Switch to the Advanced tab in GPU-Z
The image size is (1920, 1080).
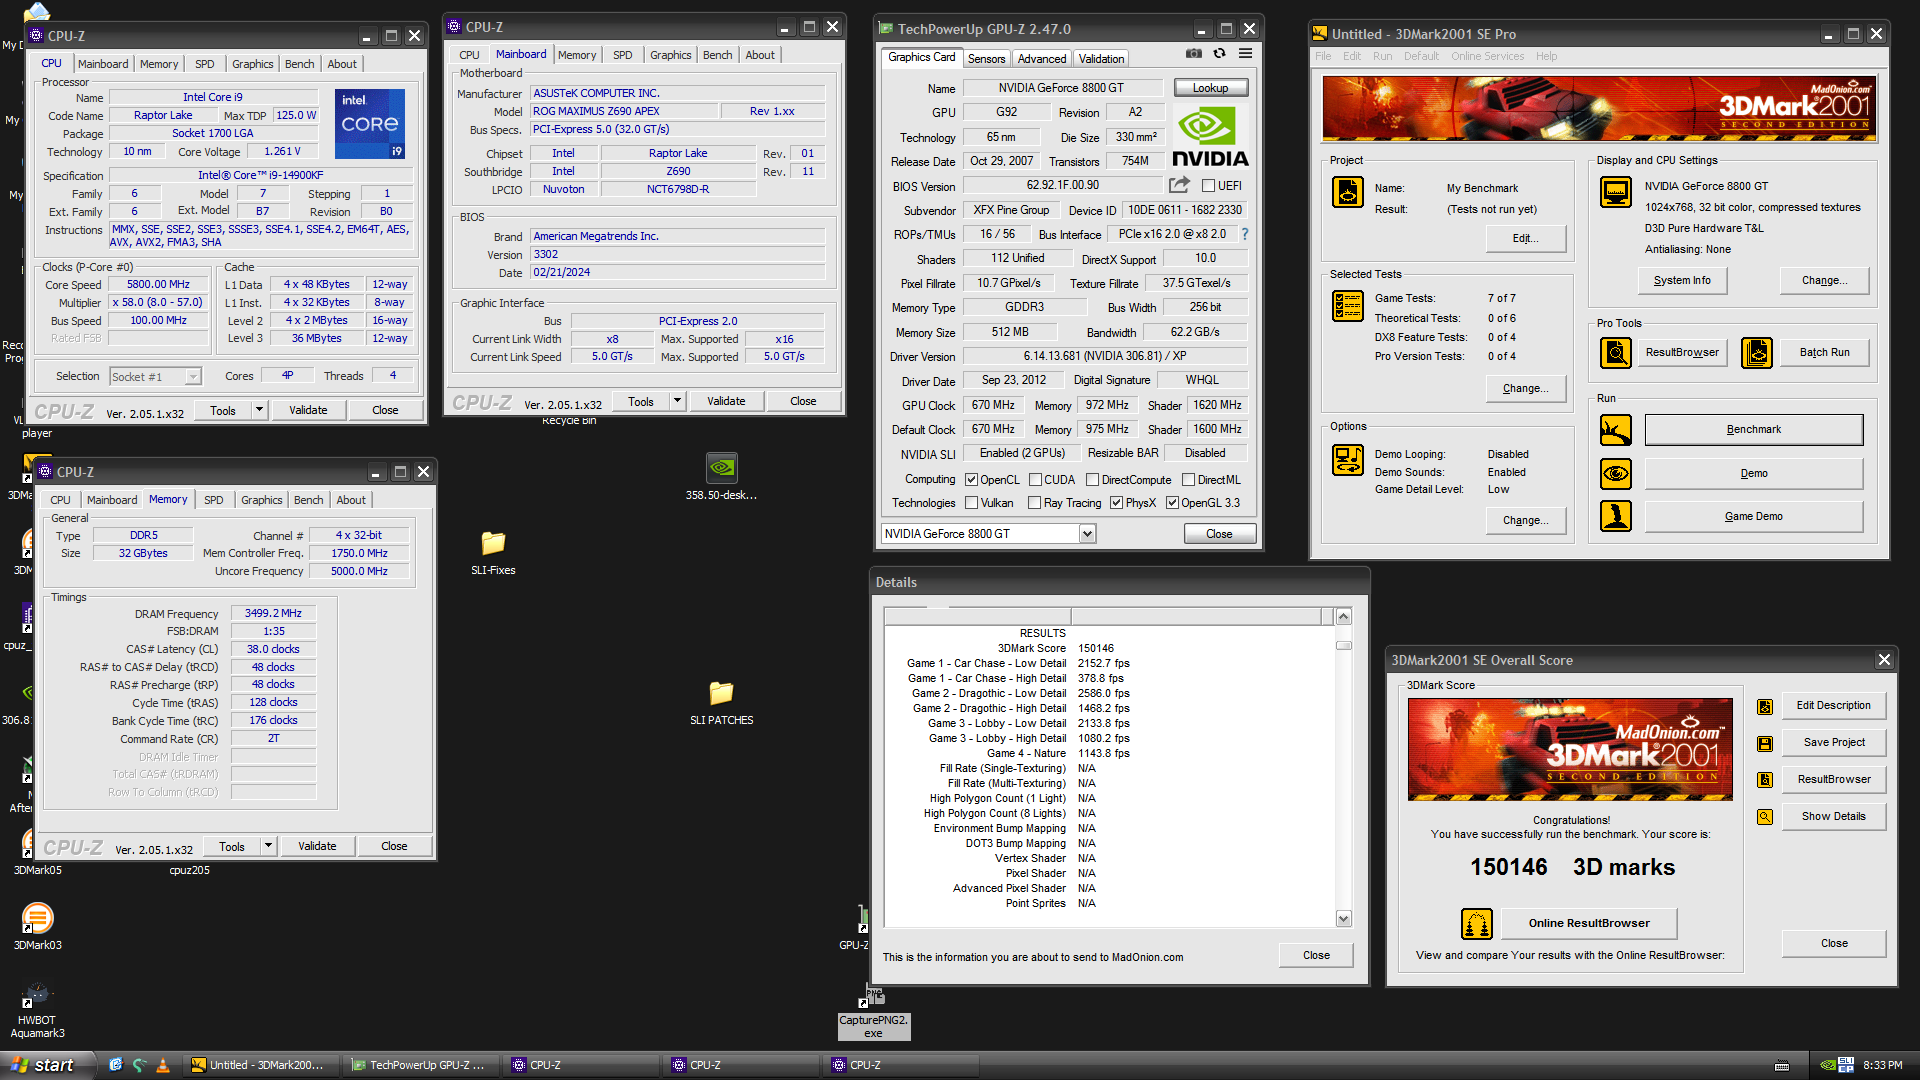[1042, 59]
